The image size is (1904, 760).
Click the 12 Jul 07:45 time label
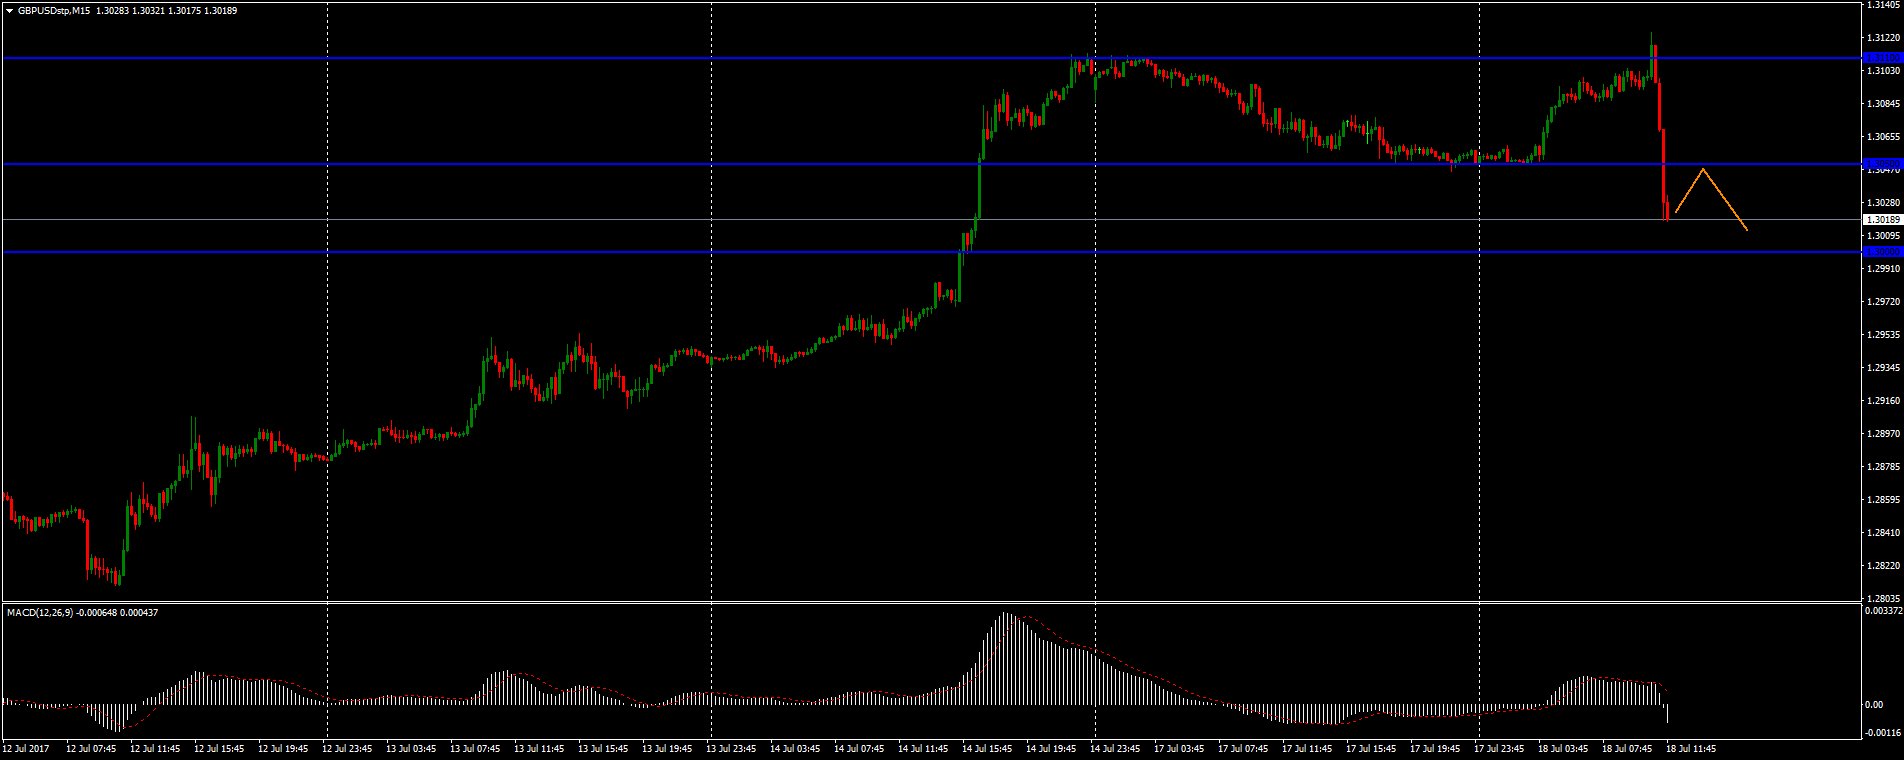pos(91,748)
